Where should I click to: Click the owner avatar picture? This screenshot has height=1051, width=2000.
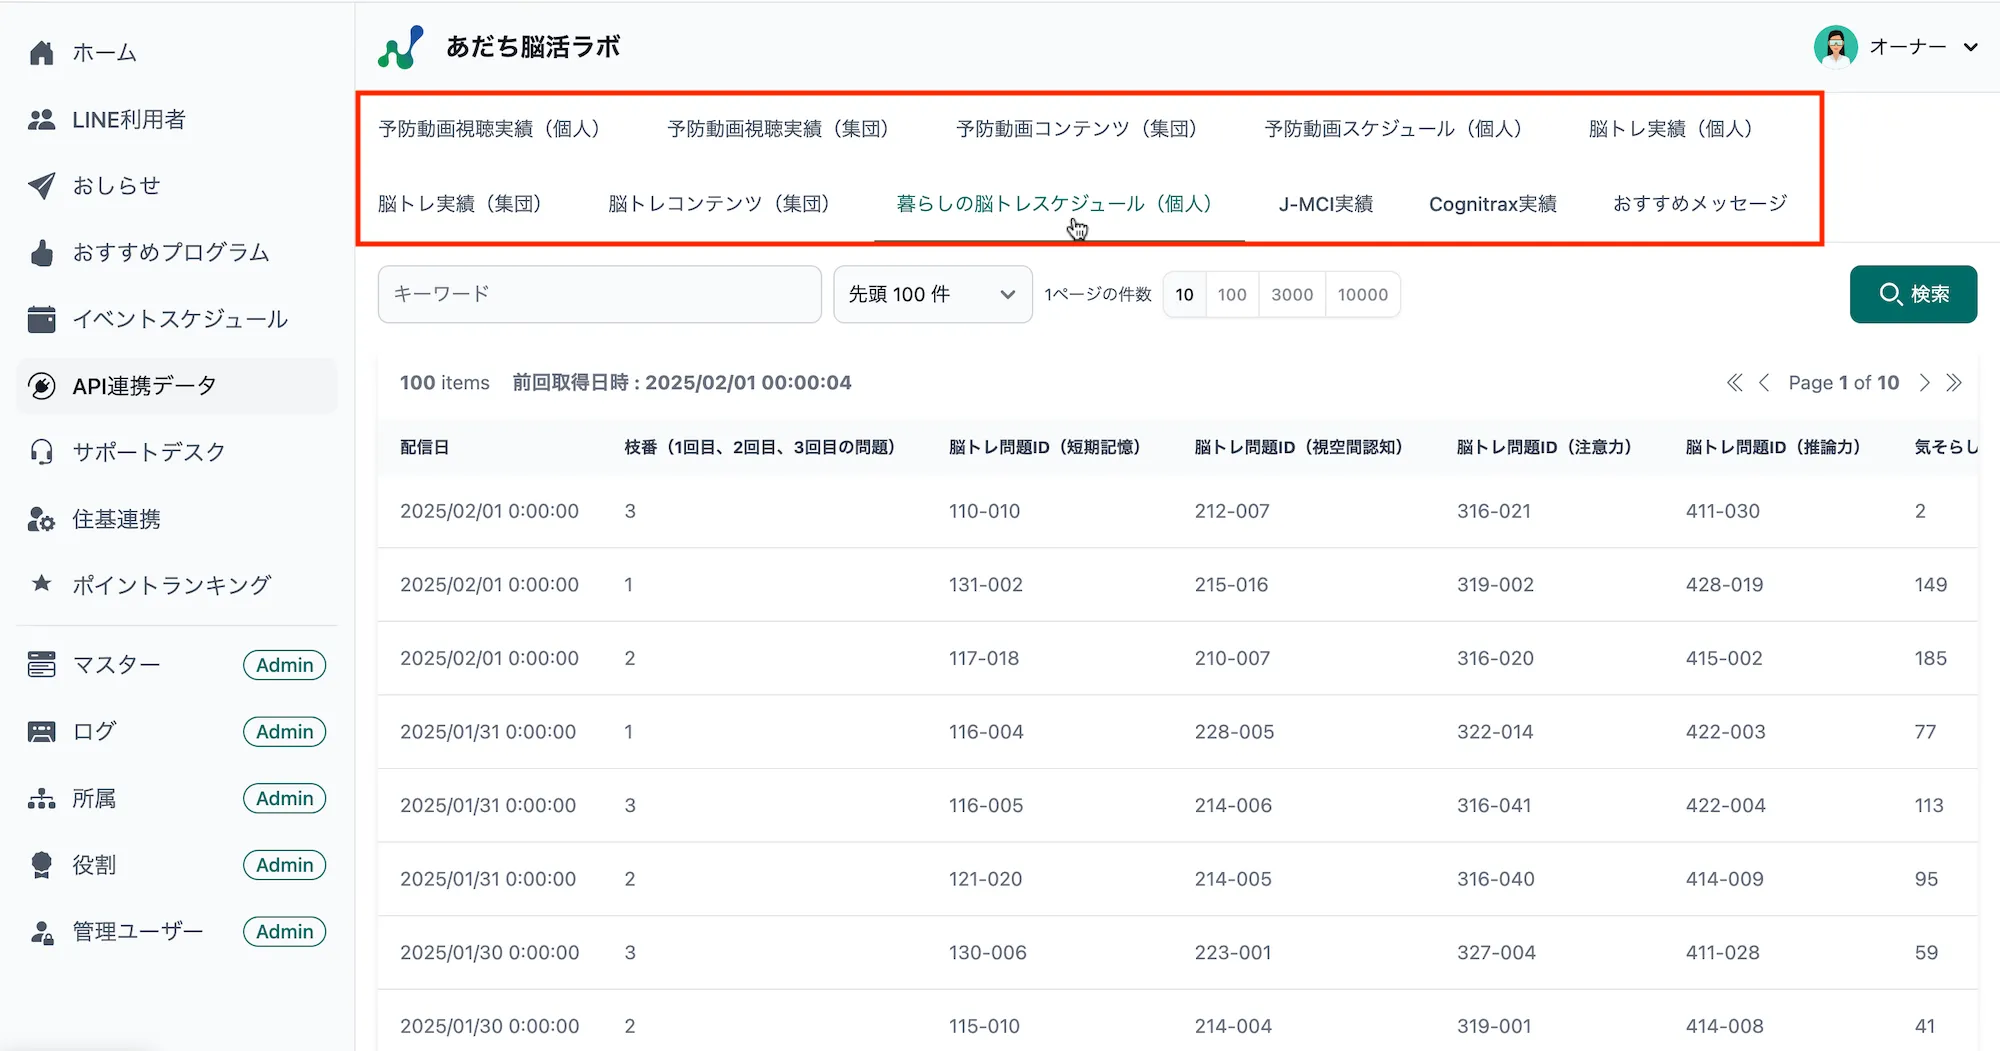(1836, 46)
